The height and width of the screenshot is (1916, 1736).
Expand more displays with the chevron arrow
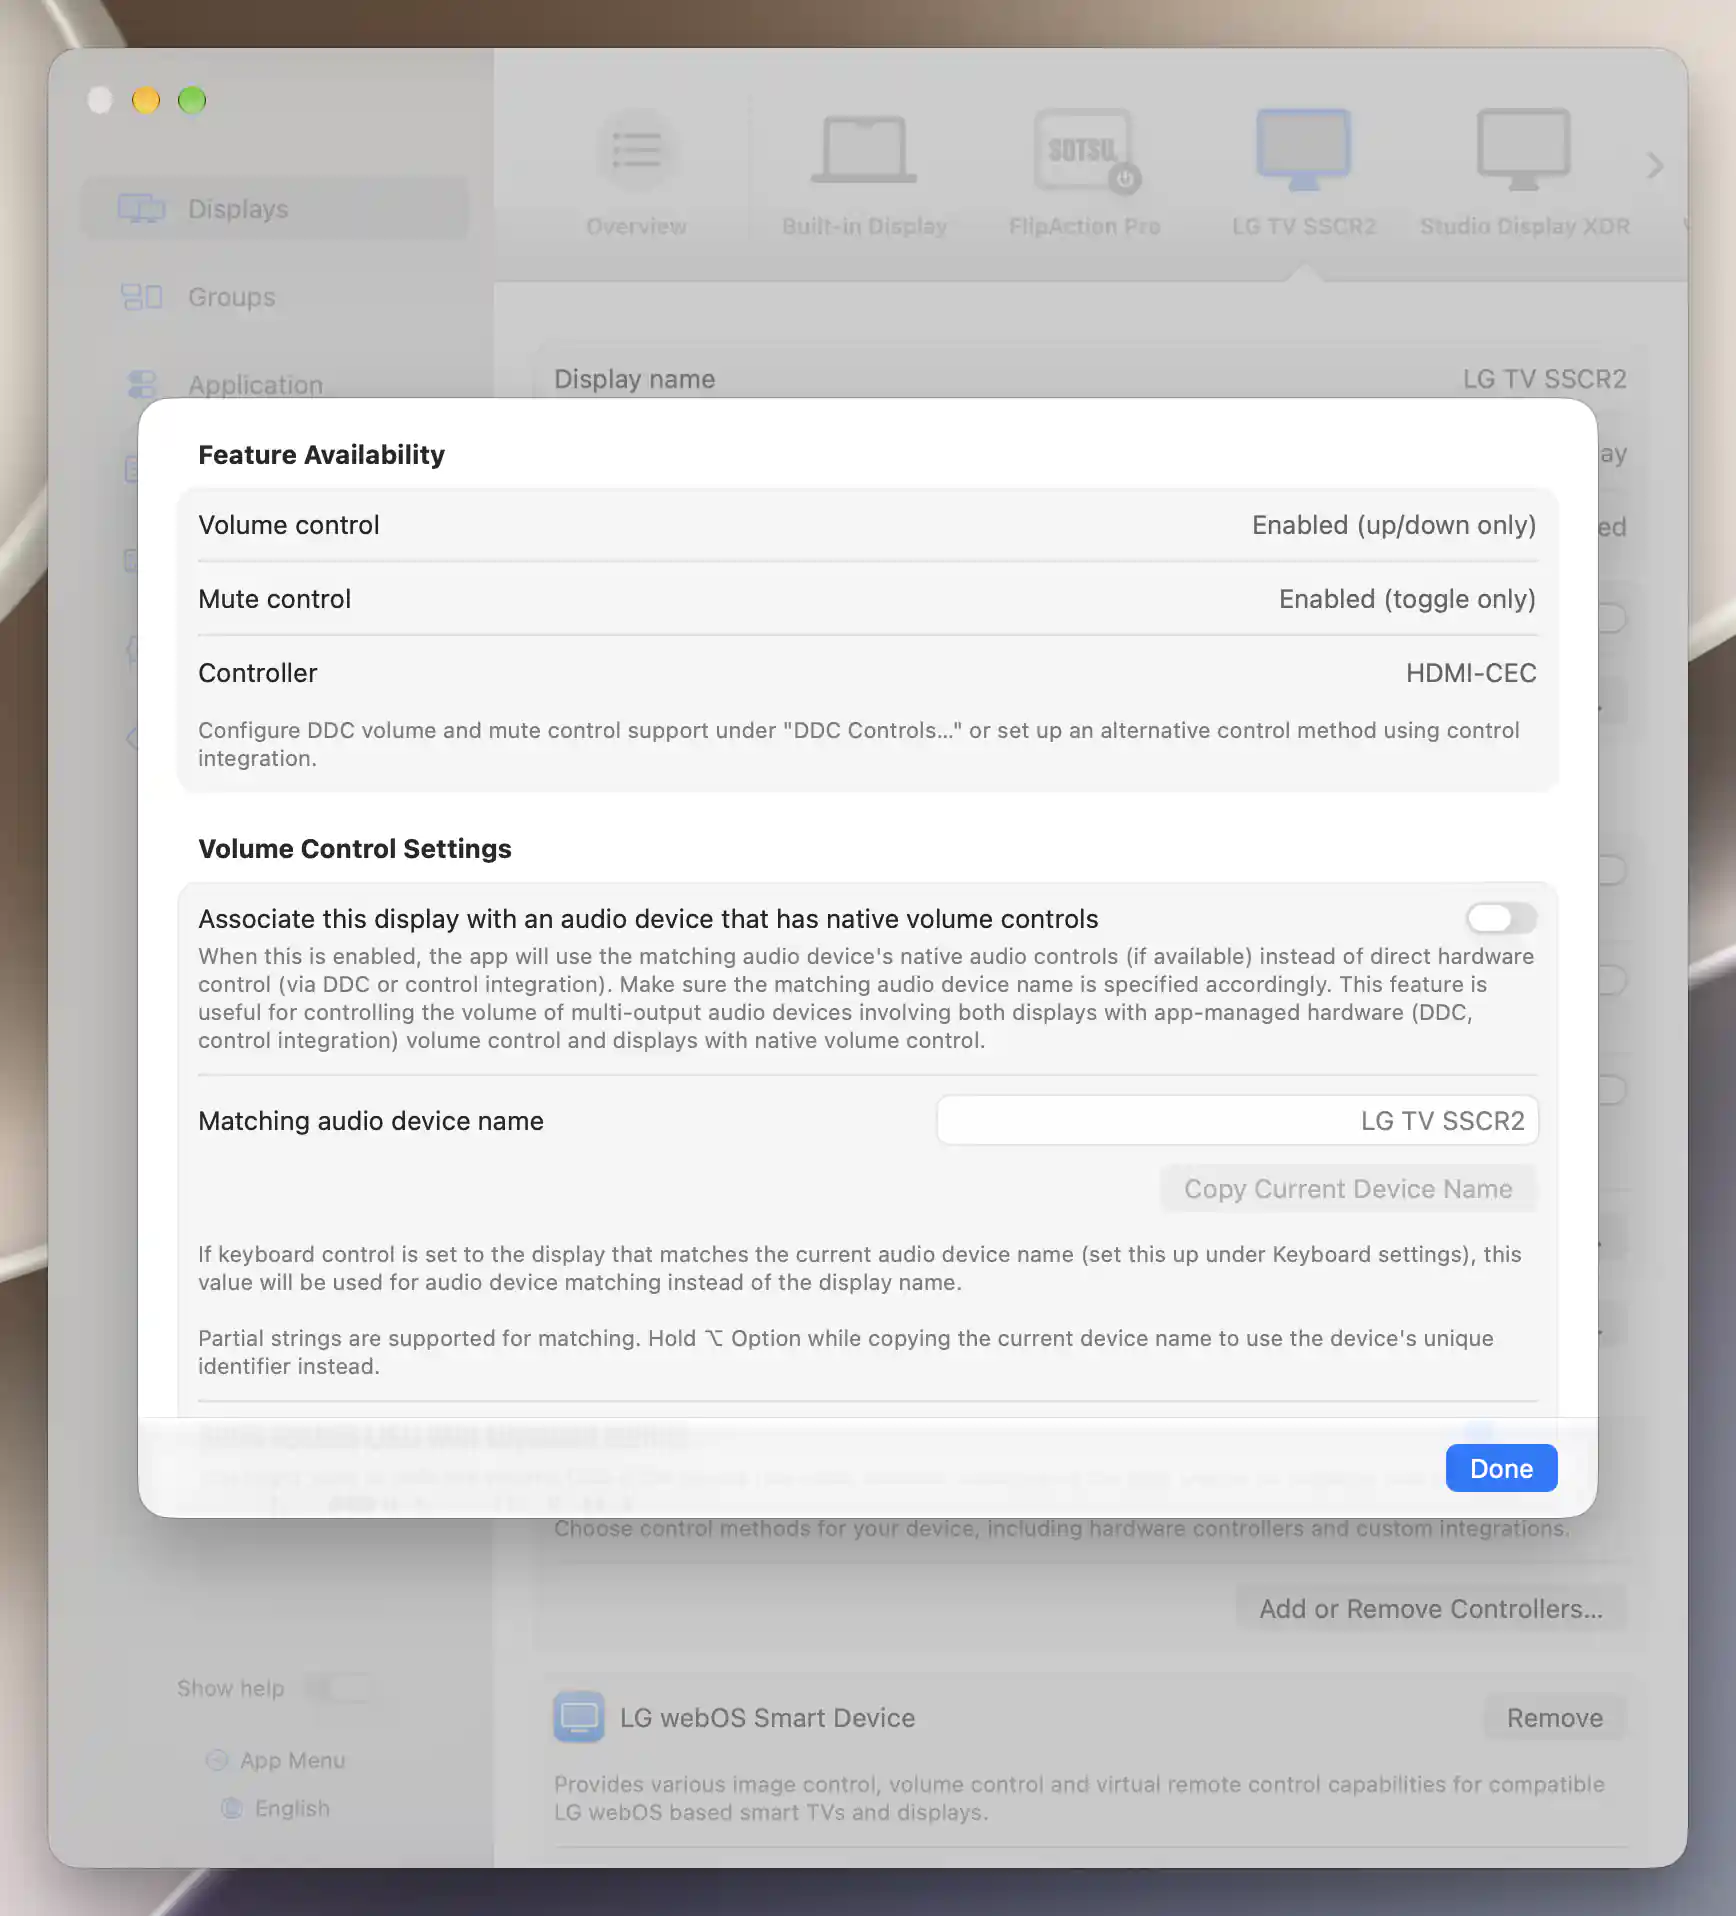tap(1655, 165)
